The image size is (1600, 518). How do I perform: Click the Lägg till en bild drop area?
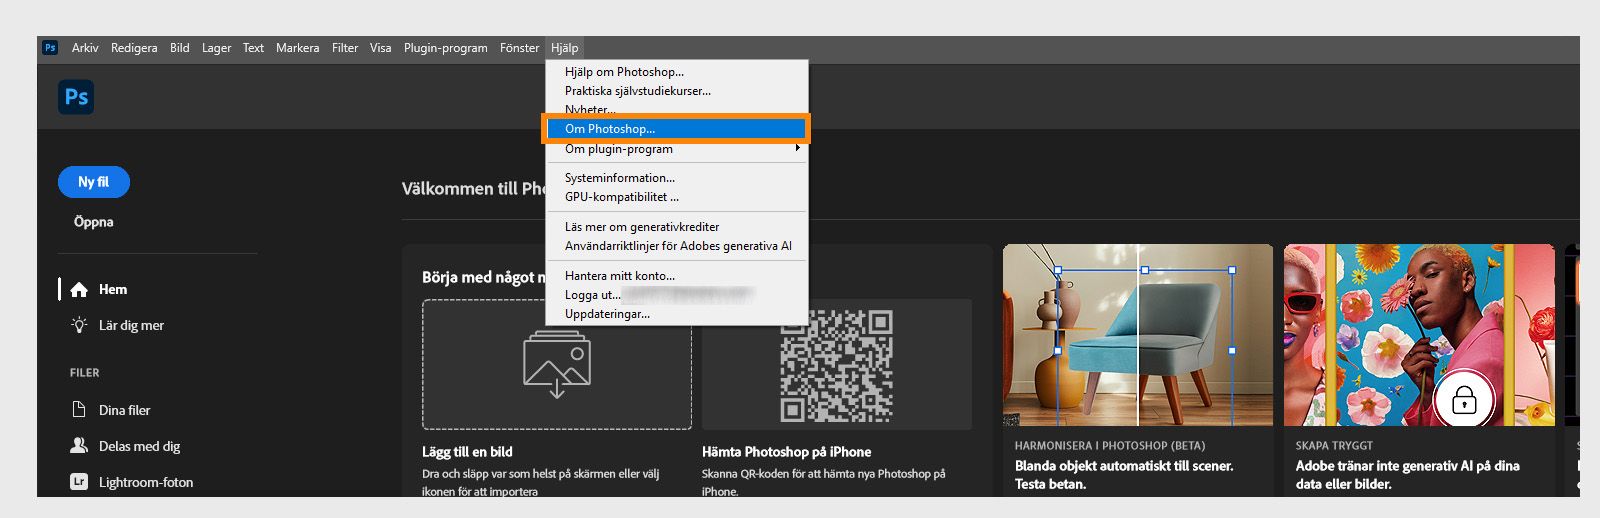[x=557, y=365]
